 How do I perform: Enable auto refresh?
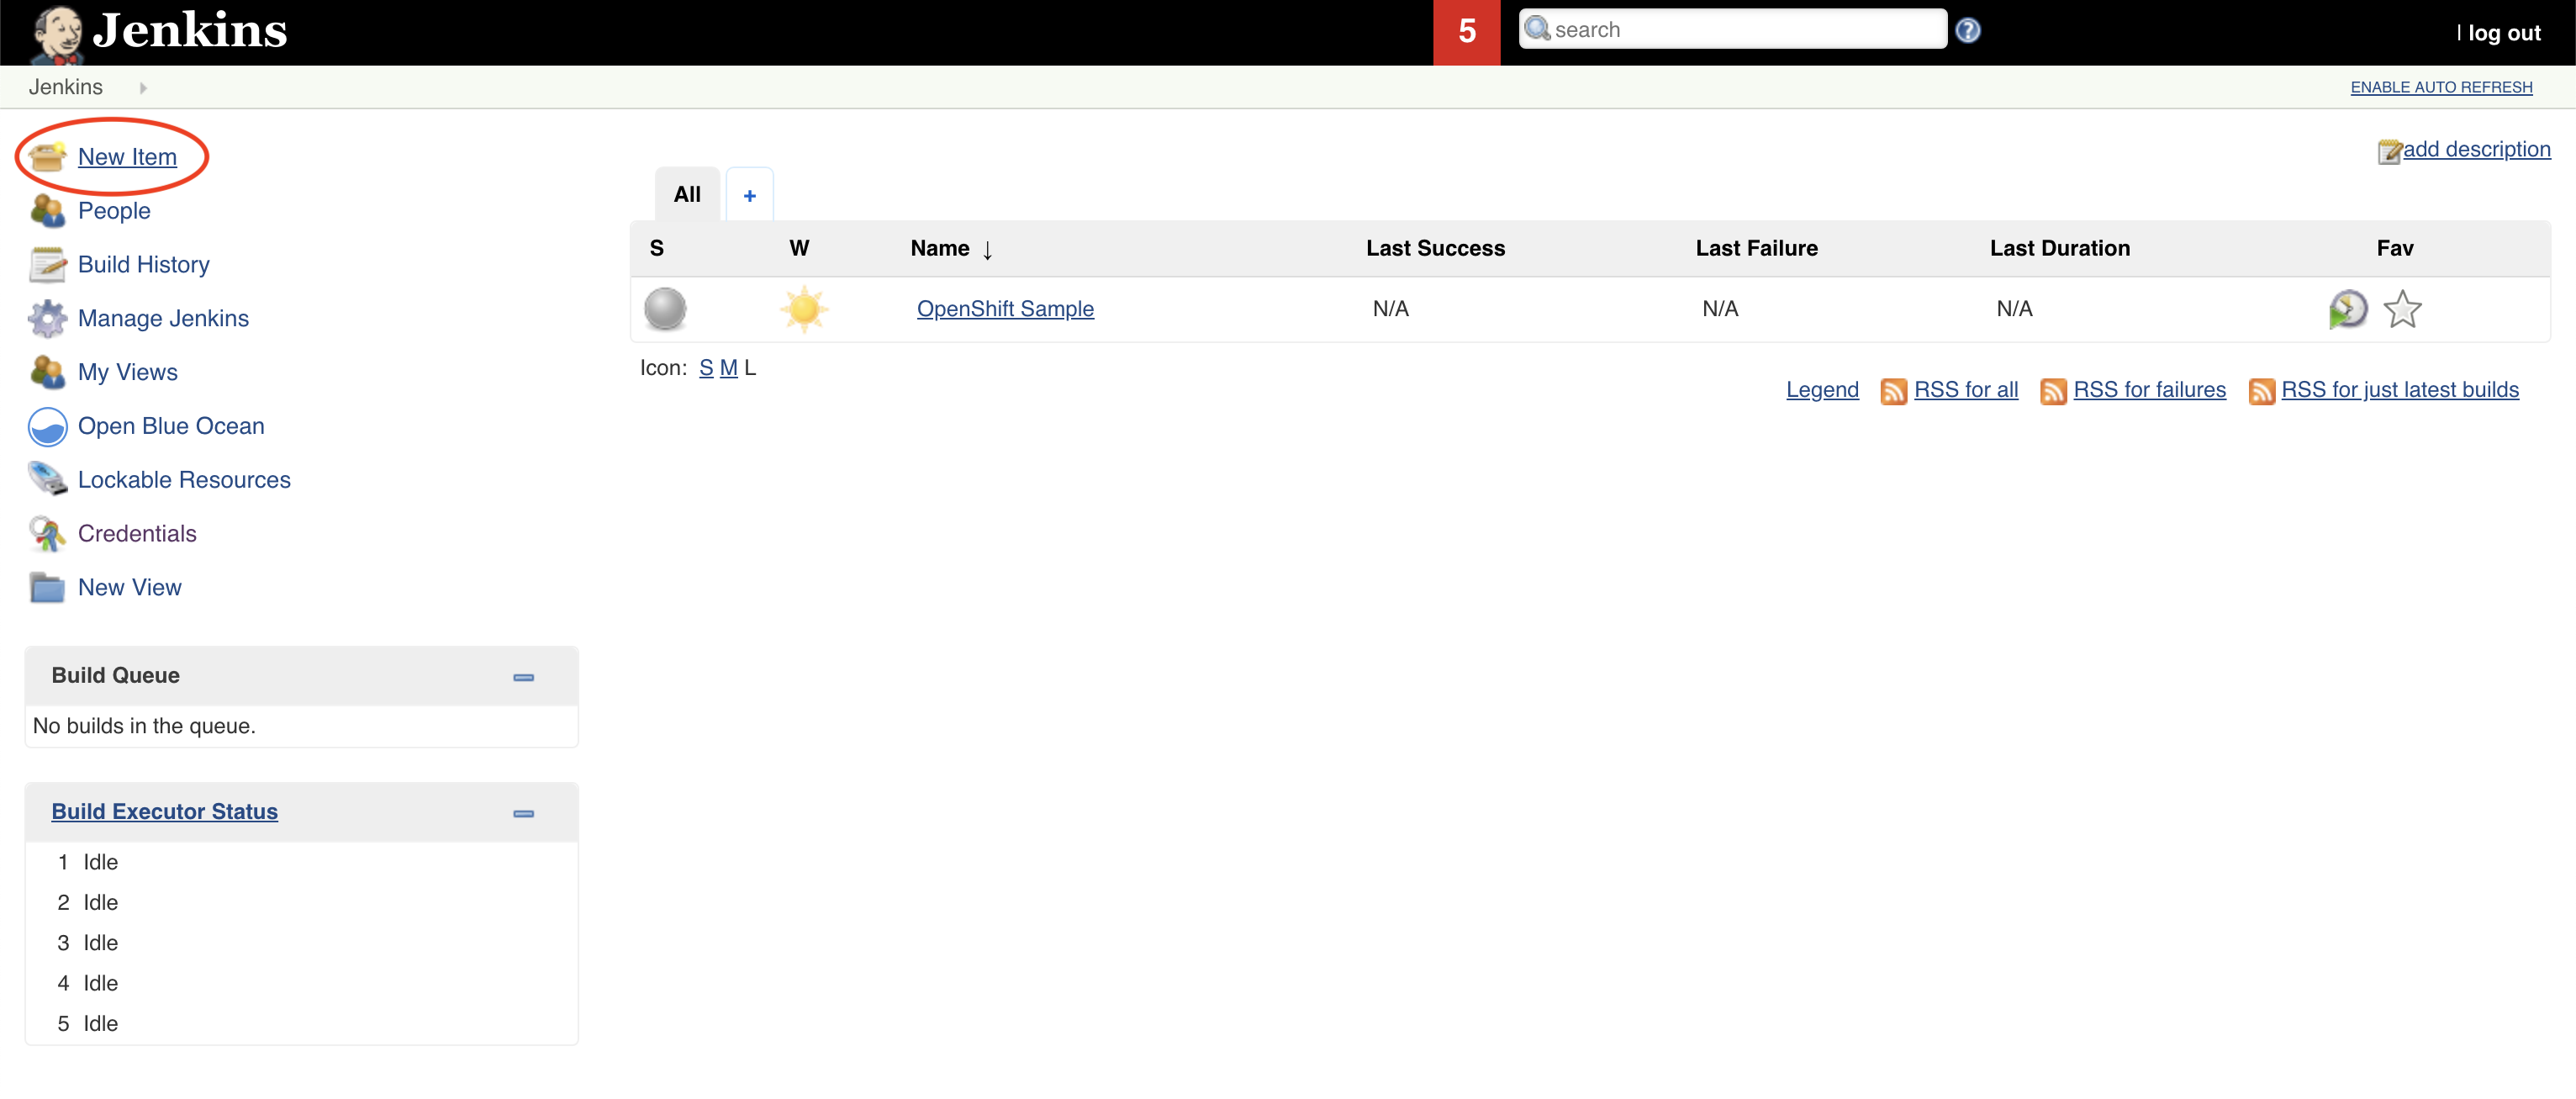(2441, 87)
